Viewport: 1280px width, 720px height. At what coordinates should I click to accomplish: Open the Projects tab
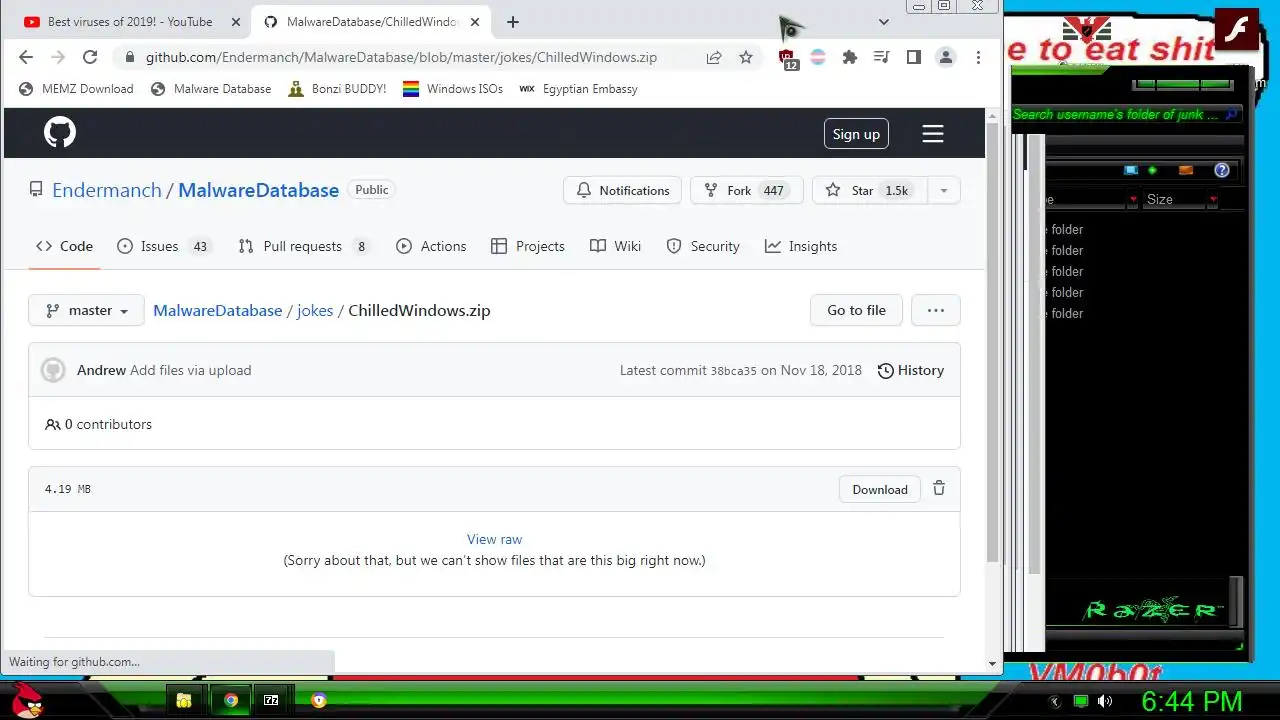coord(528,246)
